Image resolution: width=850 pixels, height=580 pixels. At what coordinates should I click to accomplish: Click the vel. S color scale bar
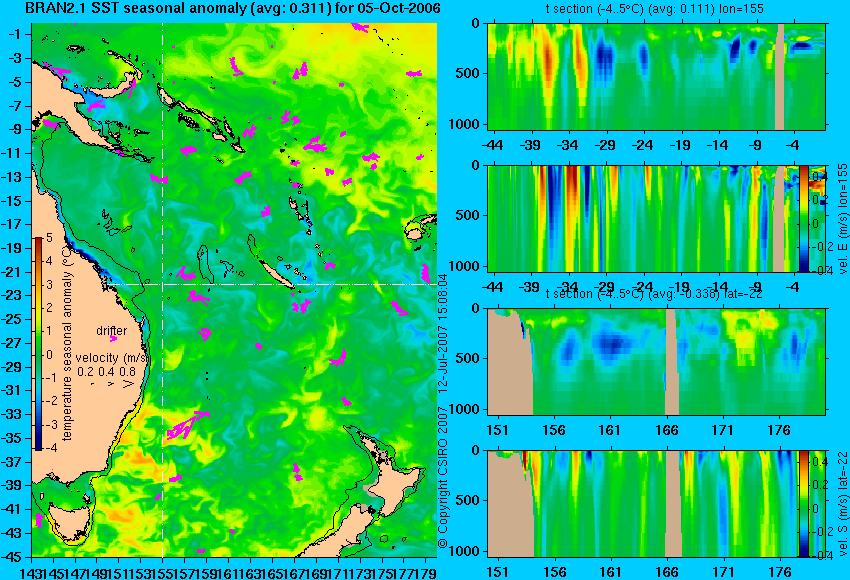click(803, 503)
